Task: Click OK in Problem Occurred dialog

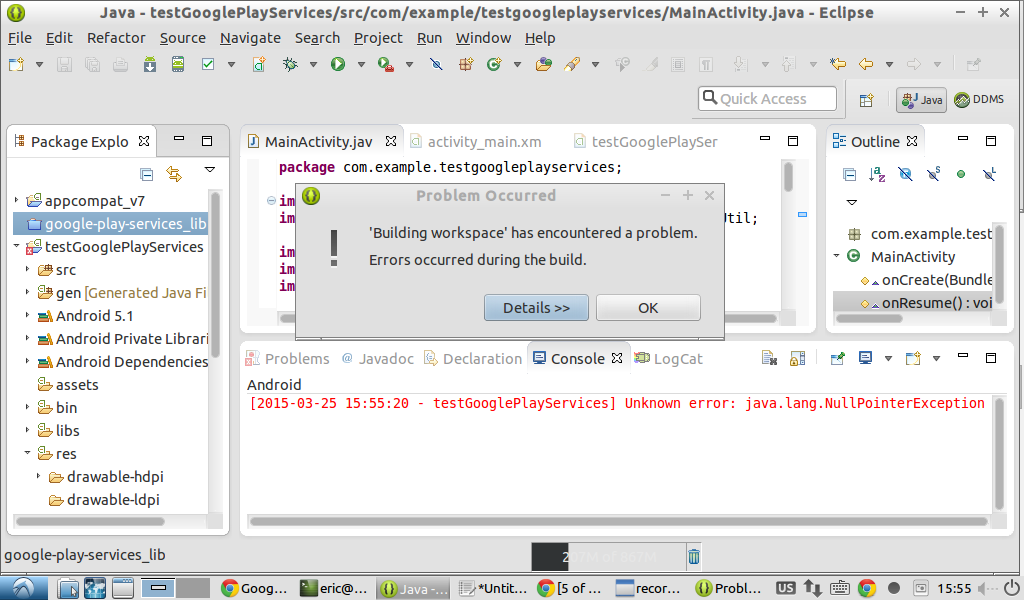Action: tap(648, 308)
